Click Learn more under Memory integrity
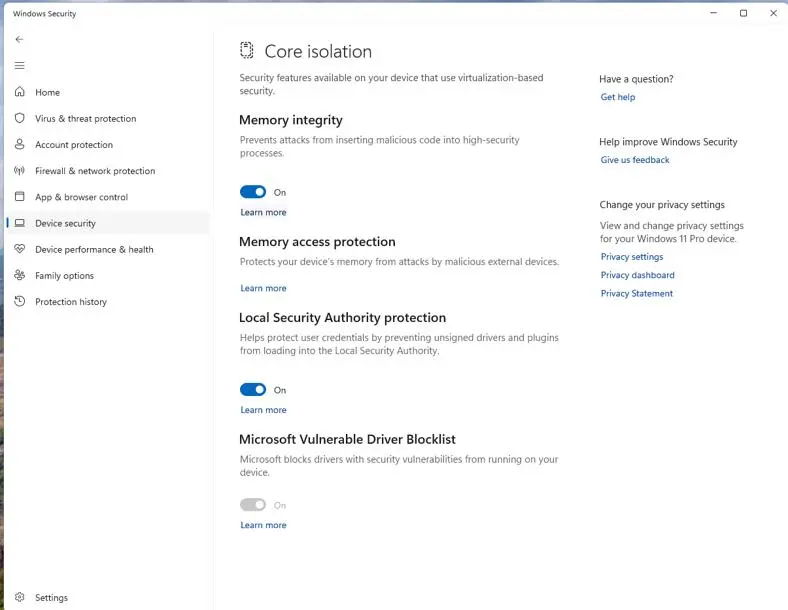Viewport: 788px width, 610px height. (263, 212)
